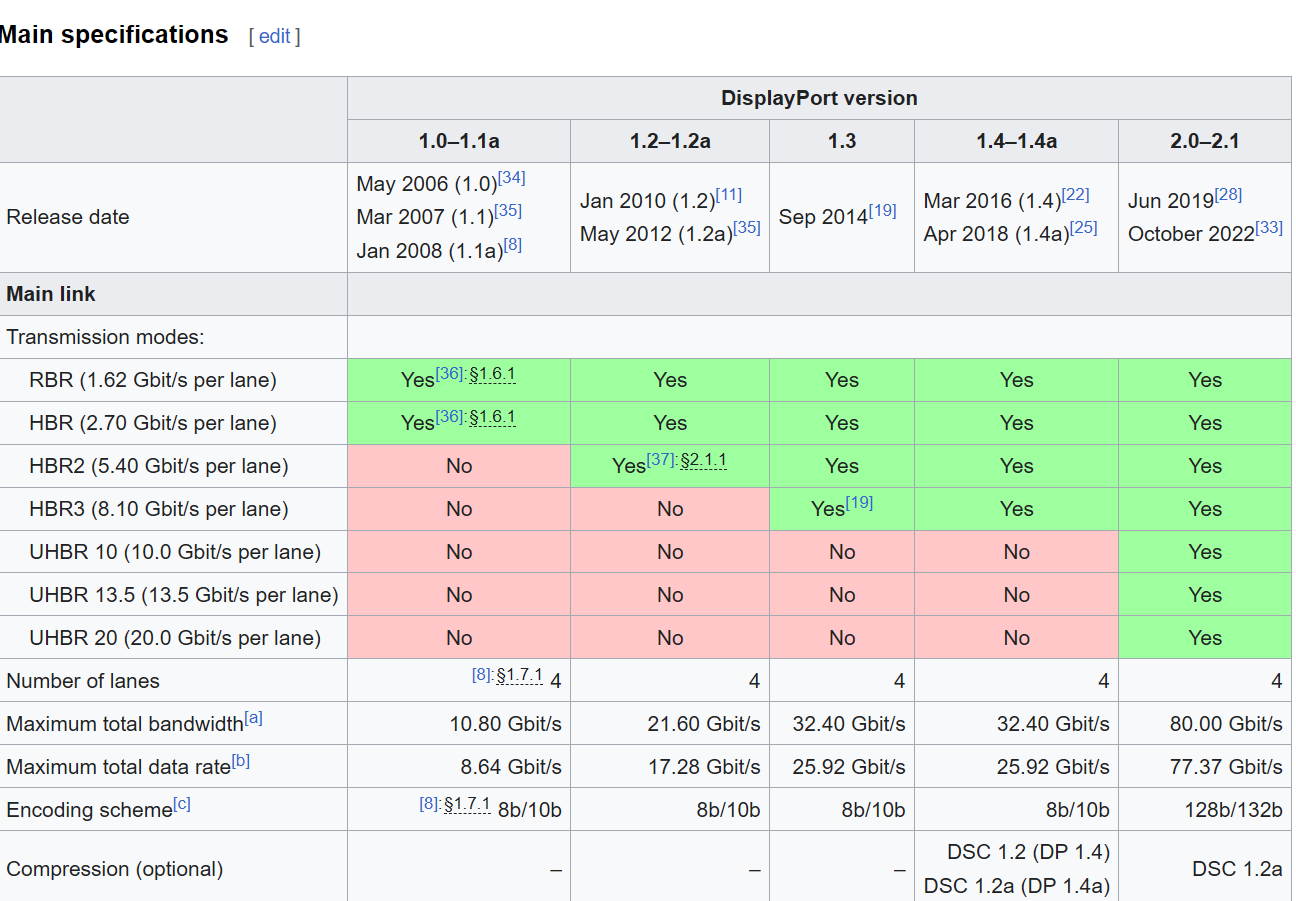Open citation [37] in the HBR2 row
The width and height of the screenshot is (1296, 901).
[x=660, y=459]
